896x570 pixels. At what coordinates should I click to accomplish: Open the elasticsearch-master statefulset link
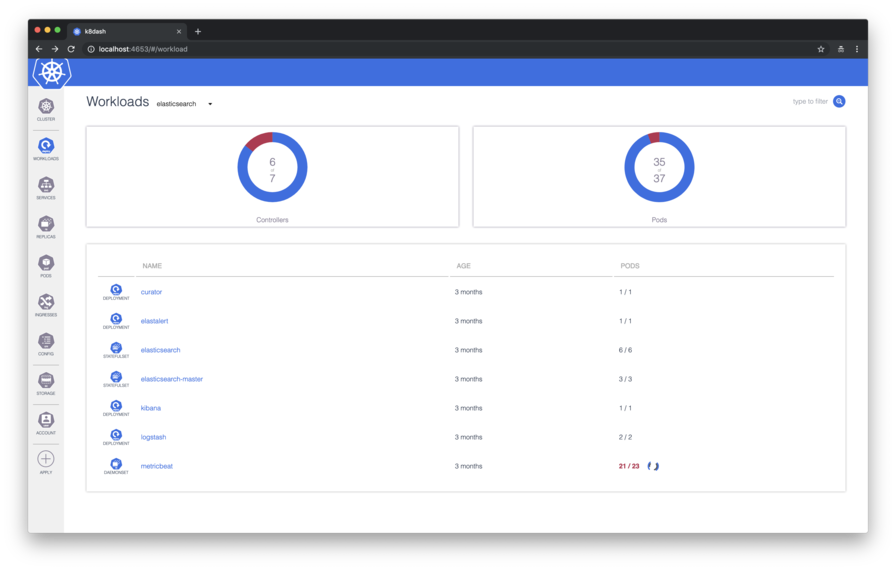pyautogui.click(x=172, y=379)
